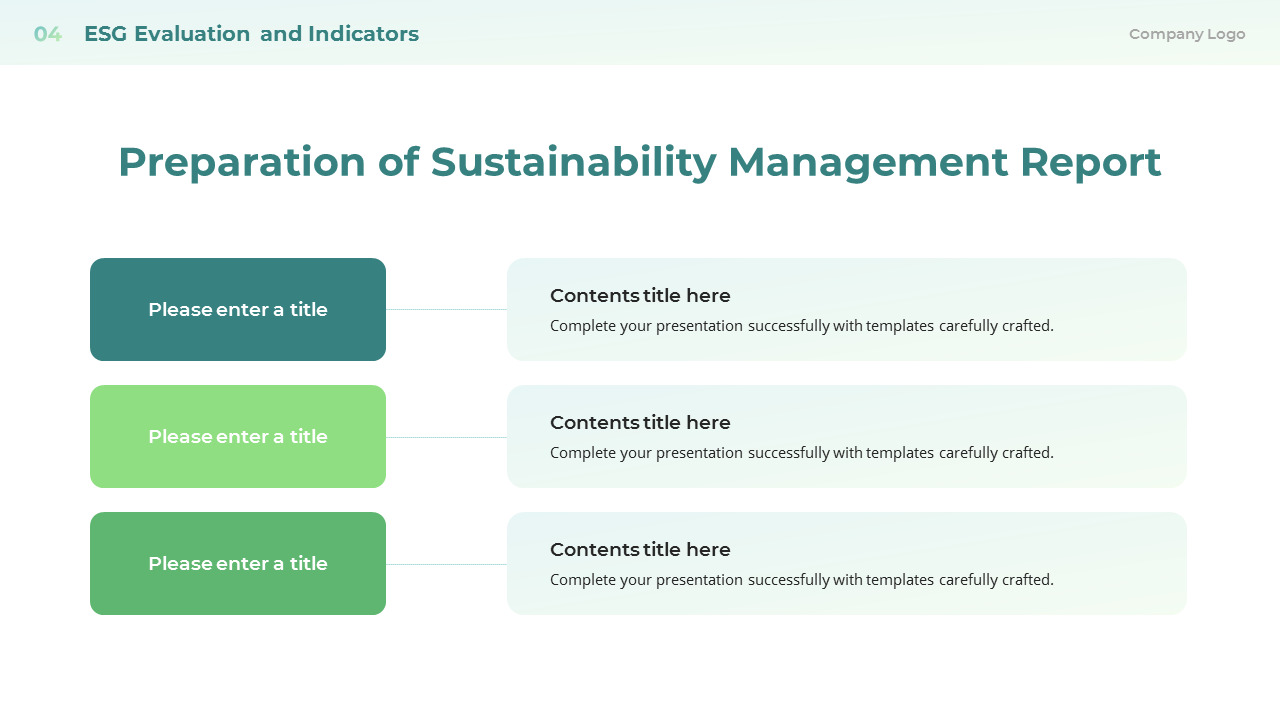The width and height of the screenshot is (1280, 720).
Task: Click the dark teal title box
Action: click(x=237, y=309)
